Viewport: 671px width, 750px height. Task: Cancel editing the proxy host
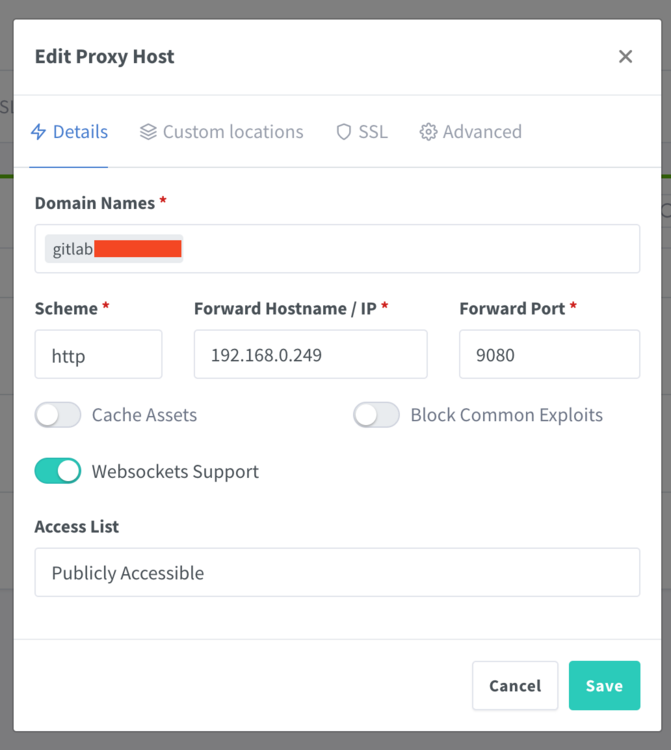pyautogui.click(x=515, y=685)
